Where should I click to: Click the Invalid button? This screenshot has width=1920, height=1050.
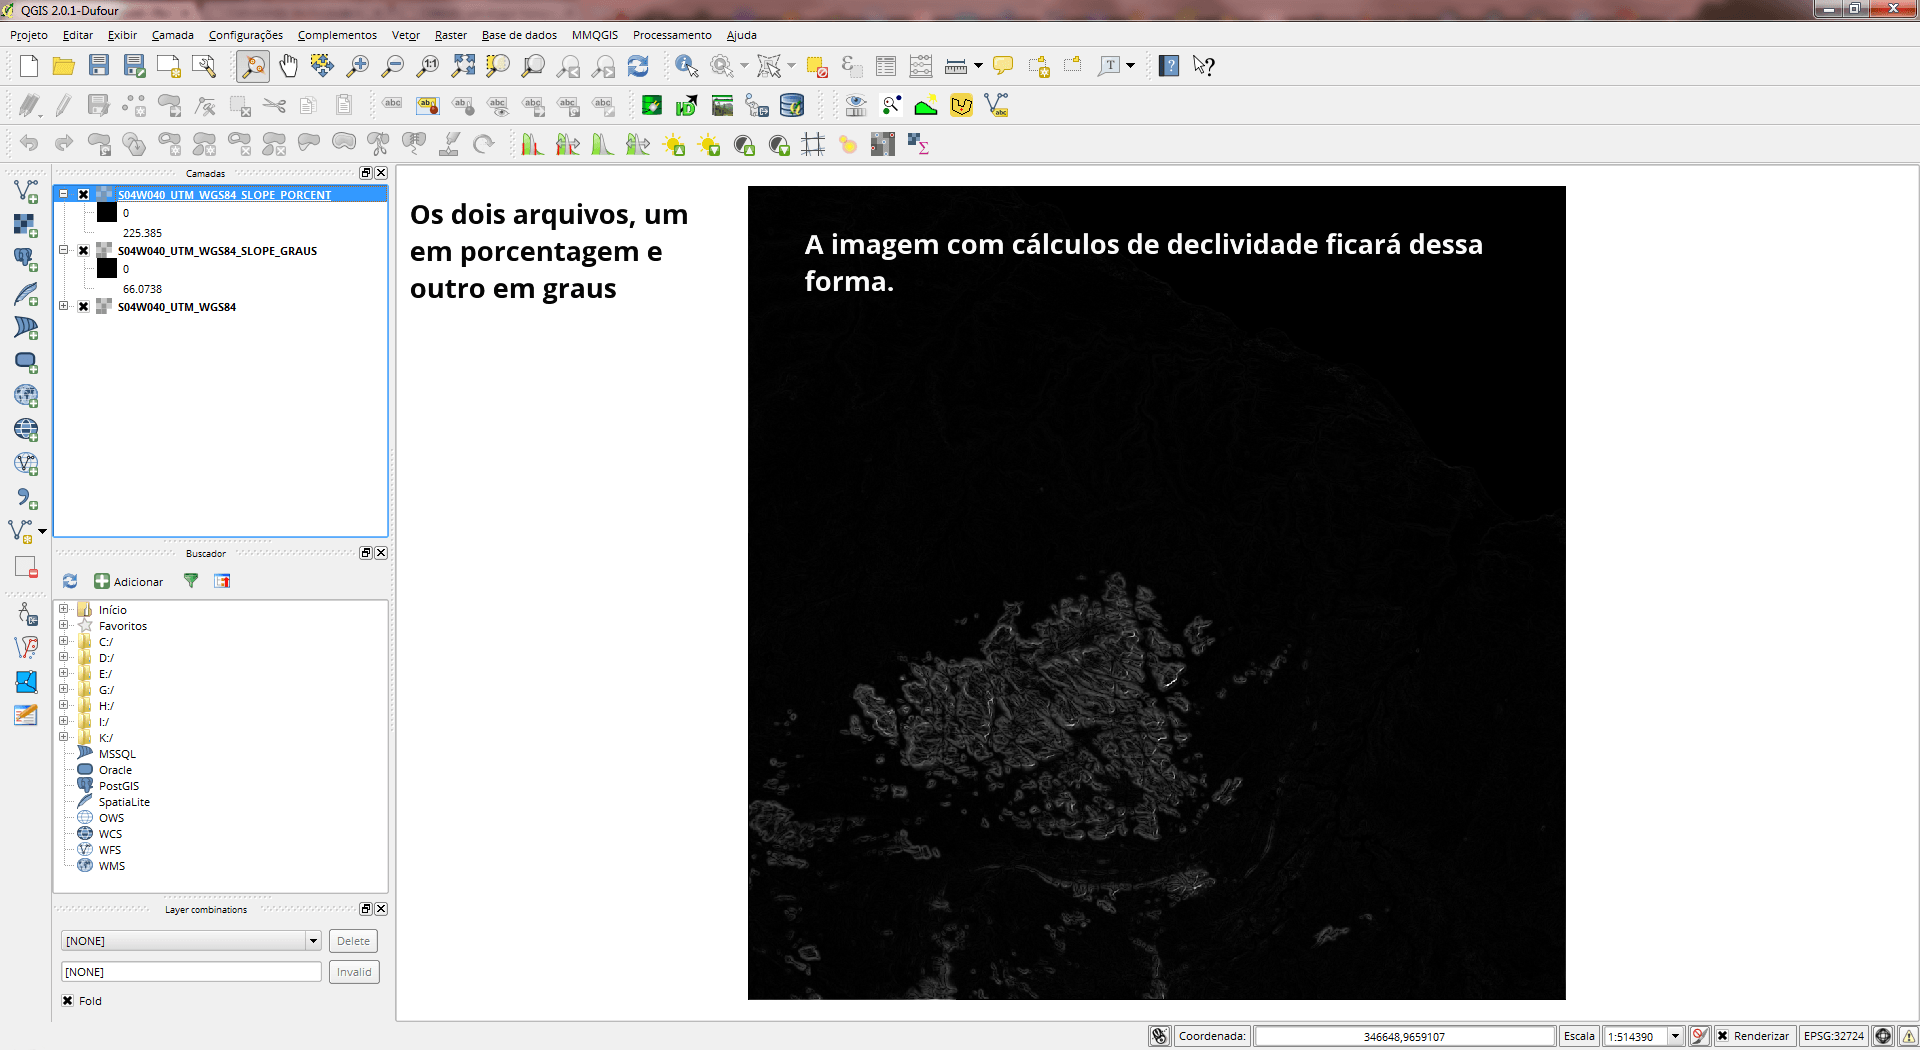pyautogui.click(x=354, y=972)
